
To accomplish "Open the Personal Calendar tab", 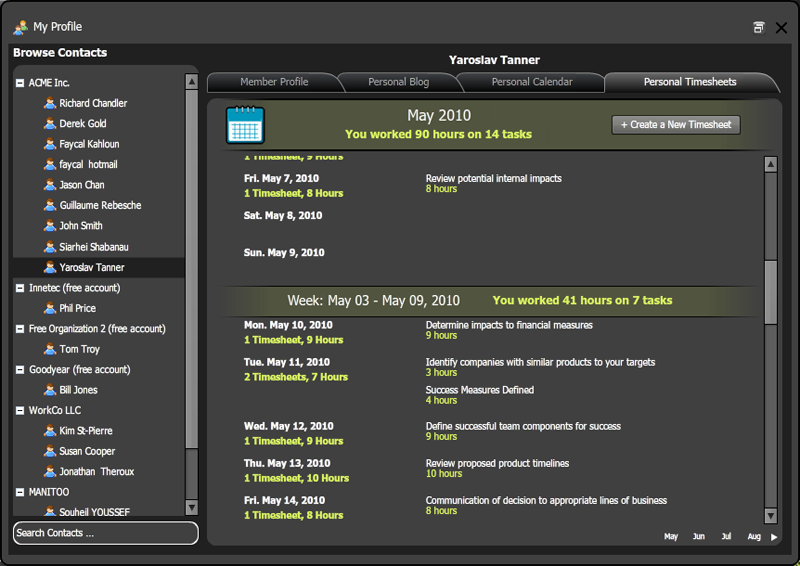I will (531, 82).
